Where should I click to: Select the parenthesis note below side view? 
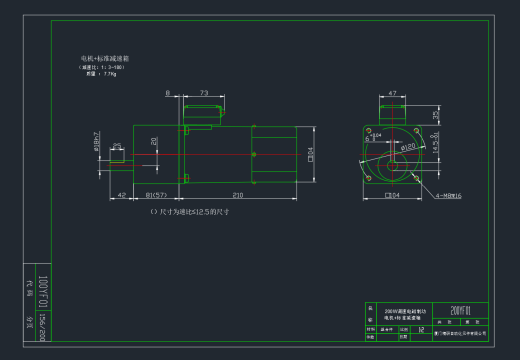pos(190,212)
